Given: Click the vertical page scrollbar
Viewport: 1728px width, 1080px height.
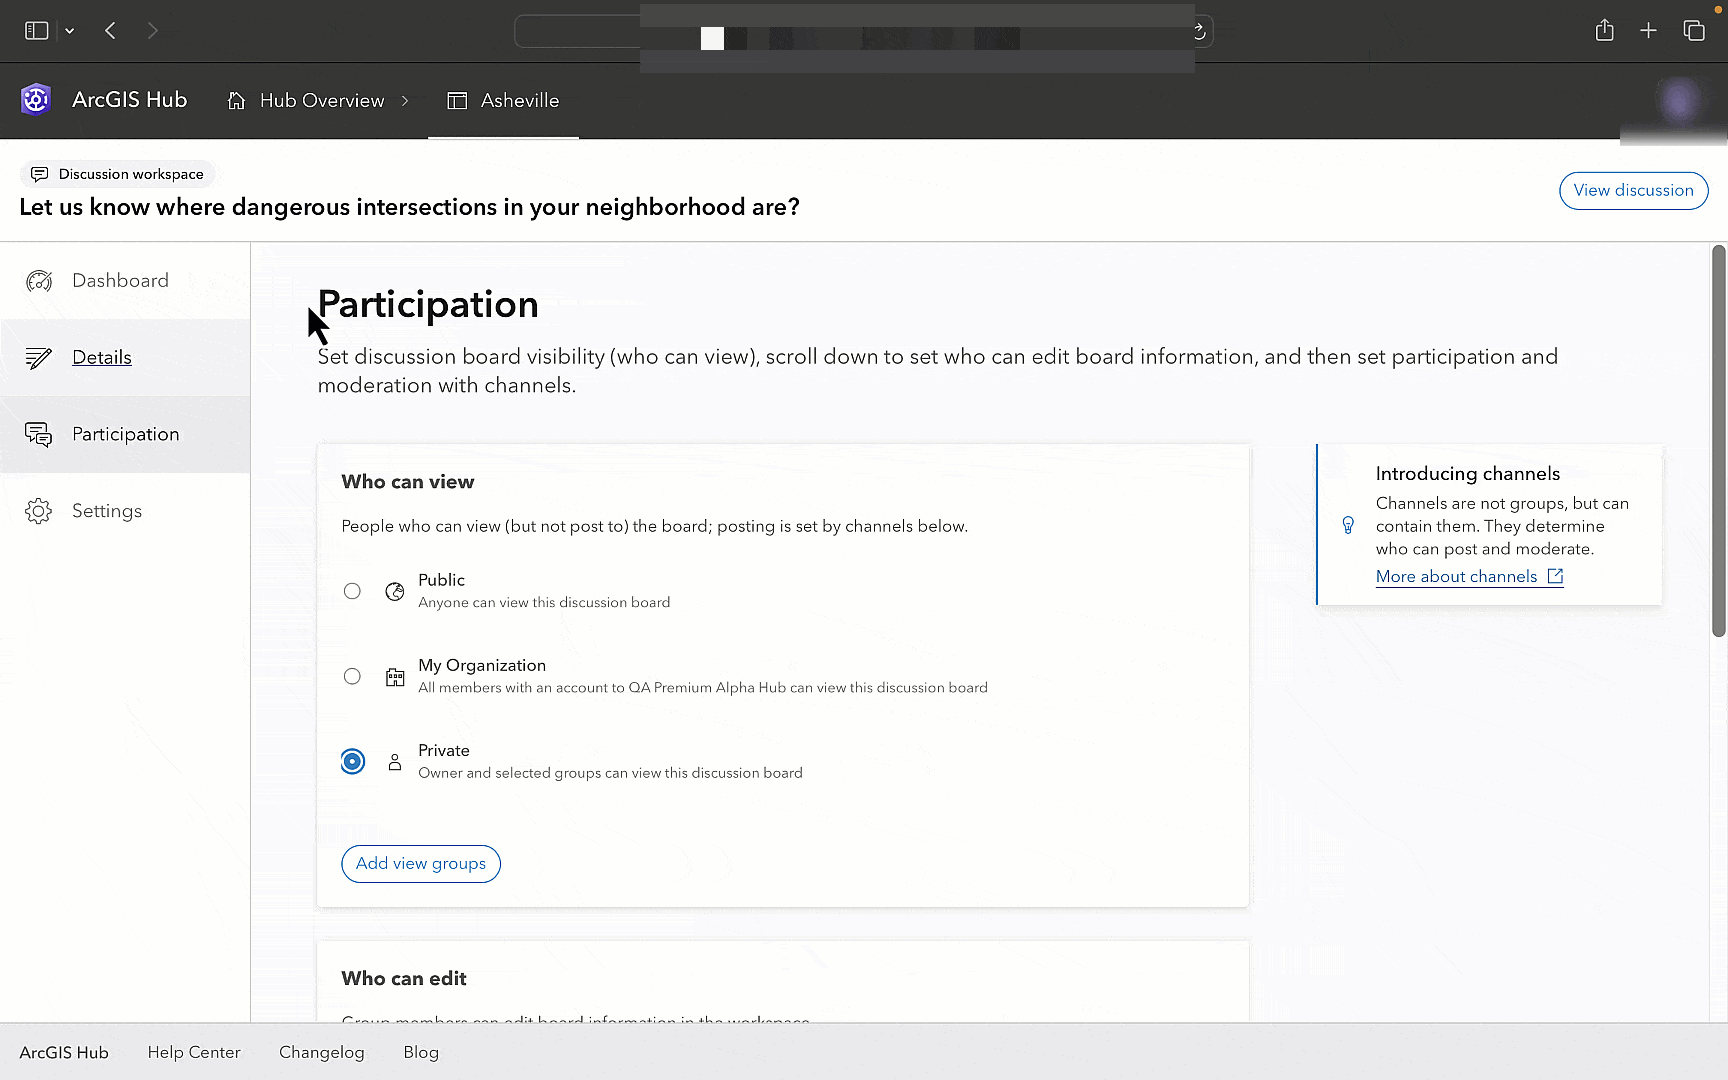Looking at the screenshot, I should (1718, 440).
